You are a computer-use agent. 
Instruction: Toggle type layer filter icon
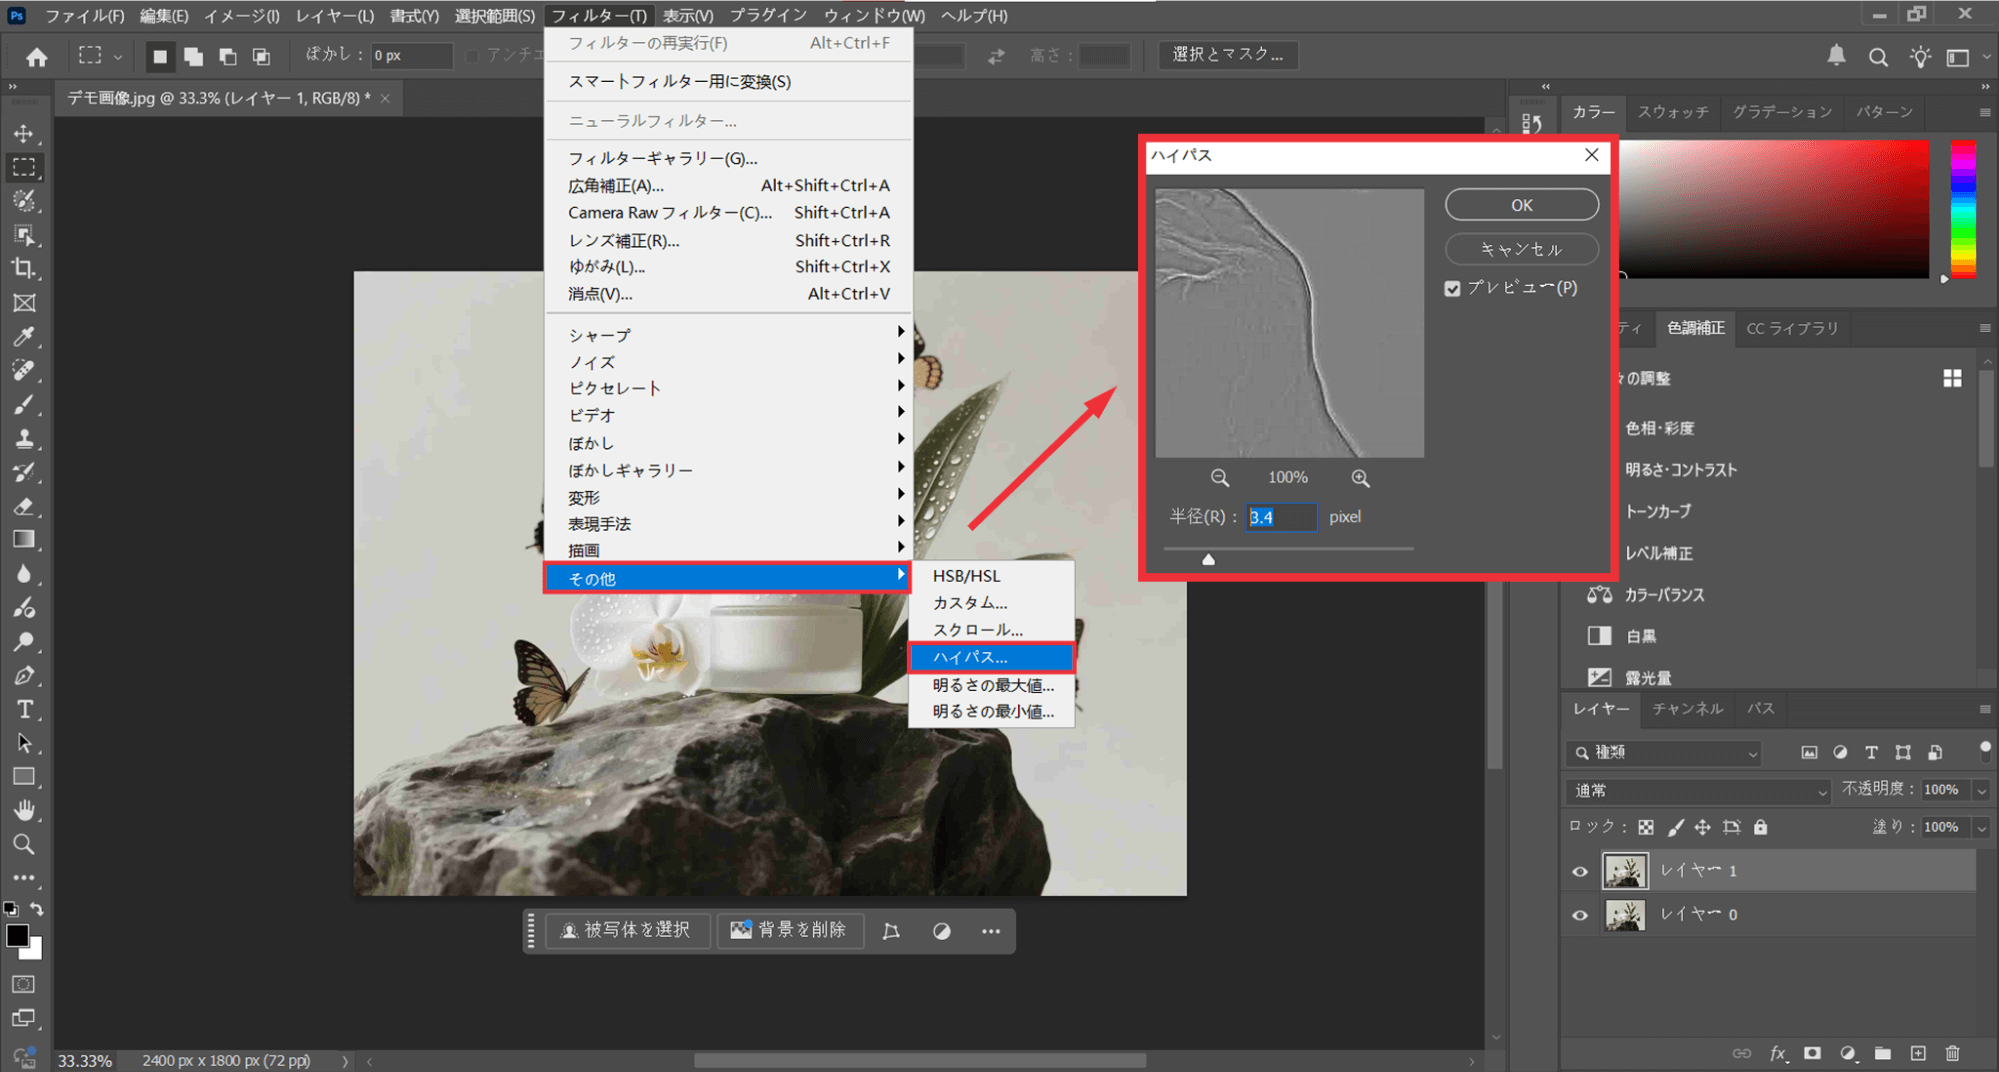tap(1871, 753)
